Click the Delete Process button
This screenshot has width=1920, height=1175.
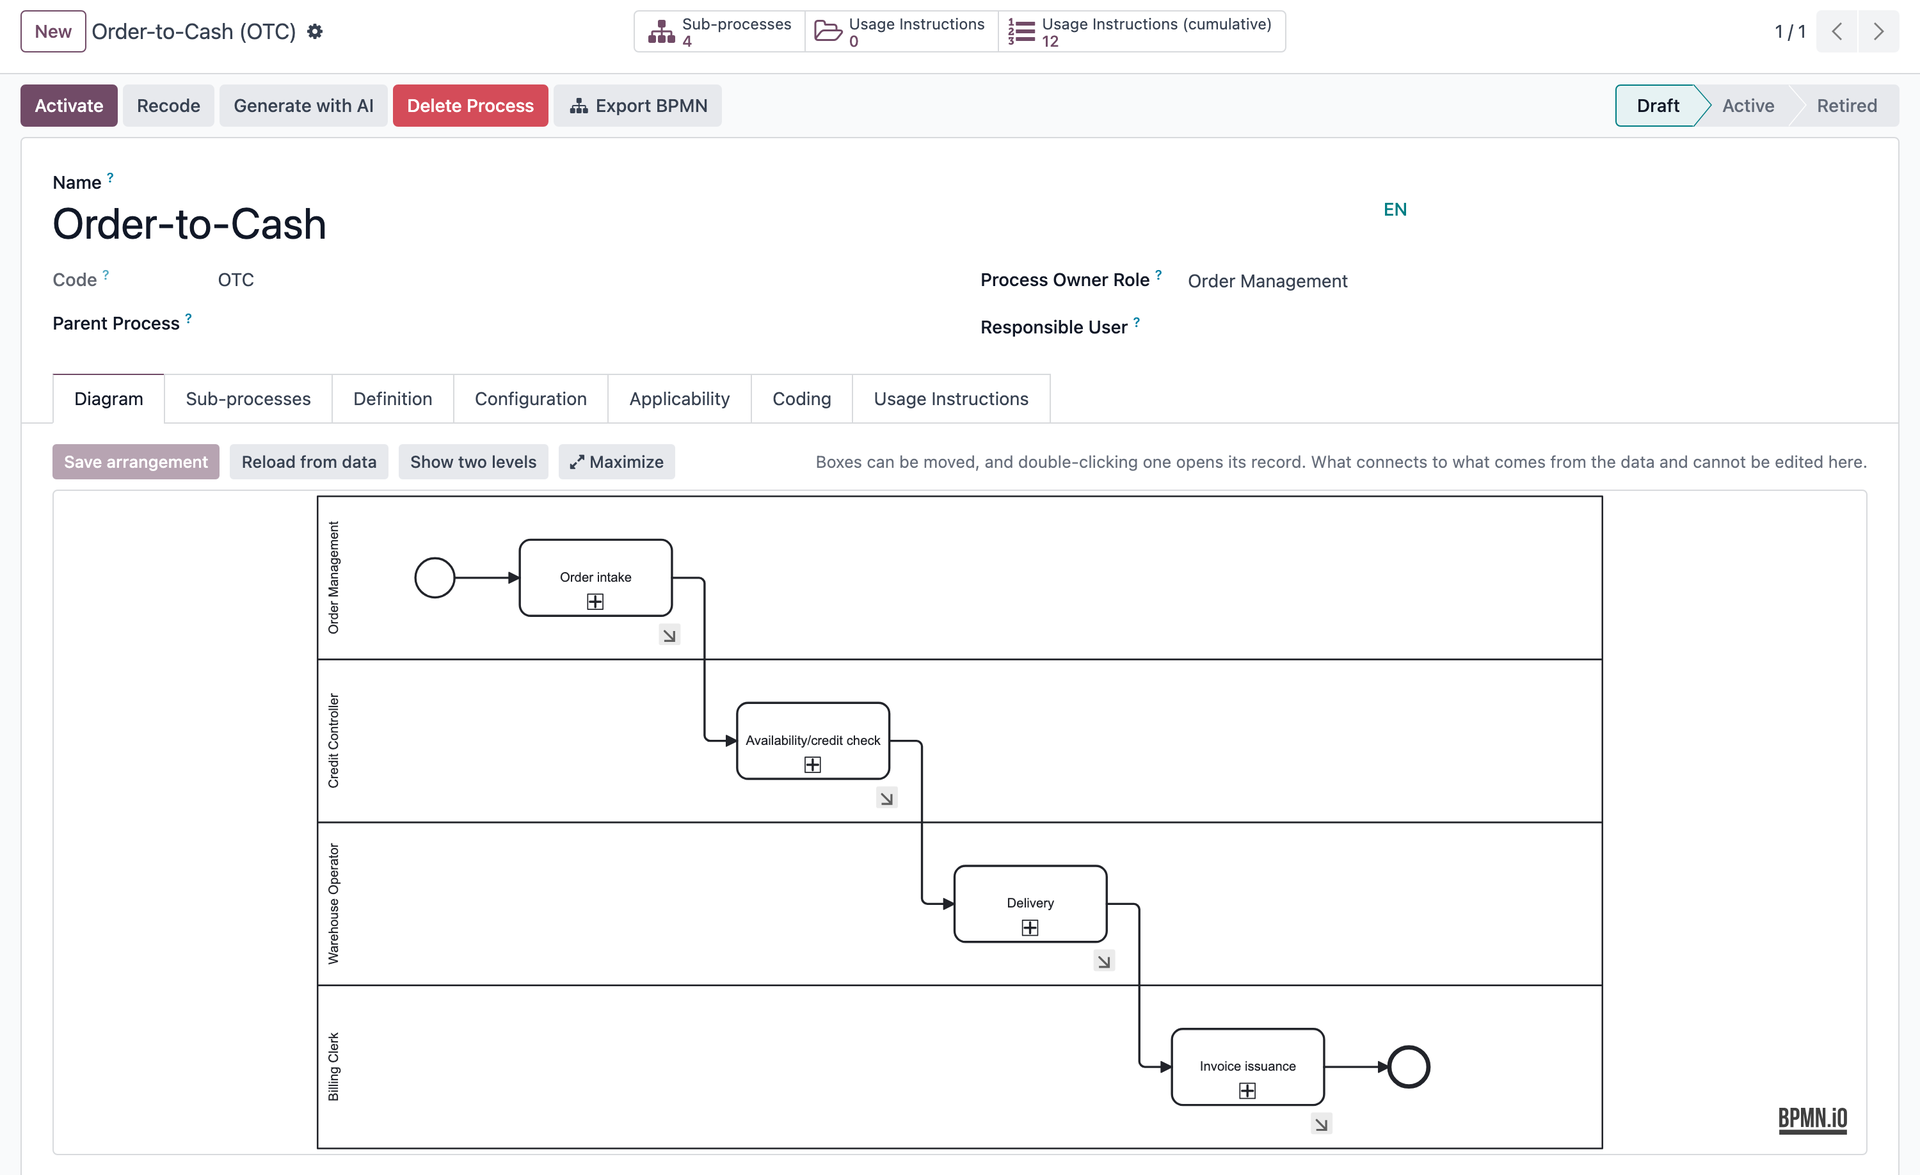[x=470, y=105]
